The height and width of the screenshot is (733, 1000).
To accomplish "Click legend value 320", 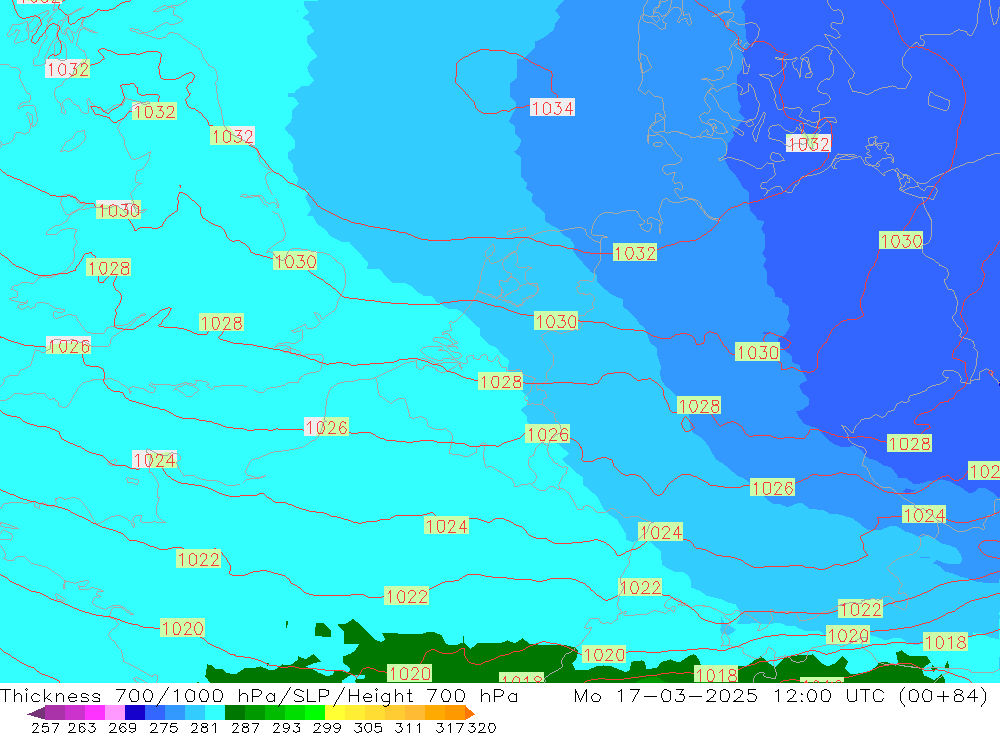I will pos(482,727).
